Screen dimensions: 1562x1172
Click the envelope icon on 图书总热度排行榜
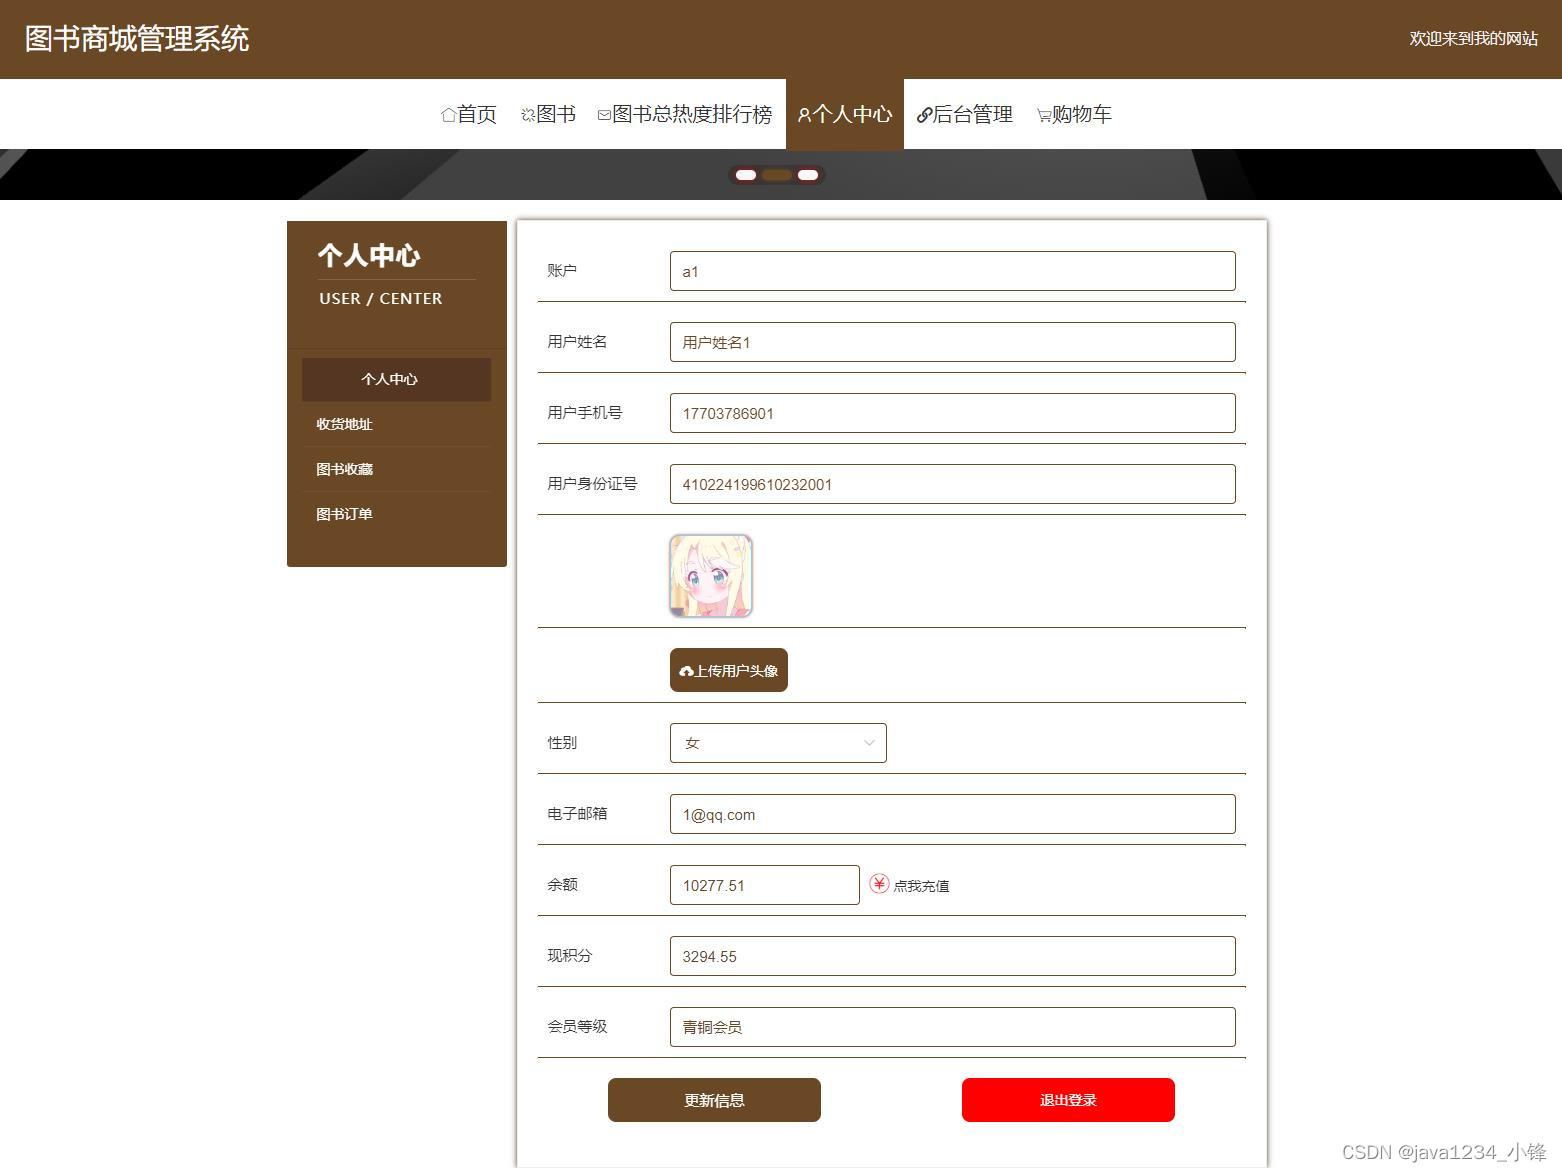(x=603, y=114)
